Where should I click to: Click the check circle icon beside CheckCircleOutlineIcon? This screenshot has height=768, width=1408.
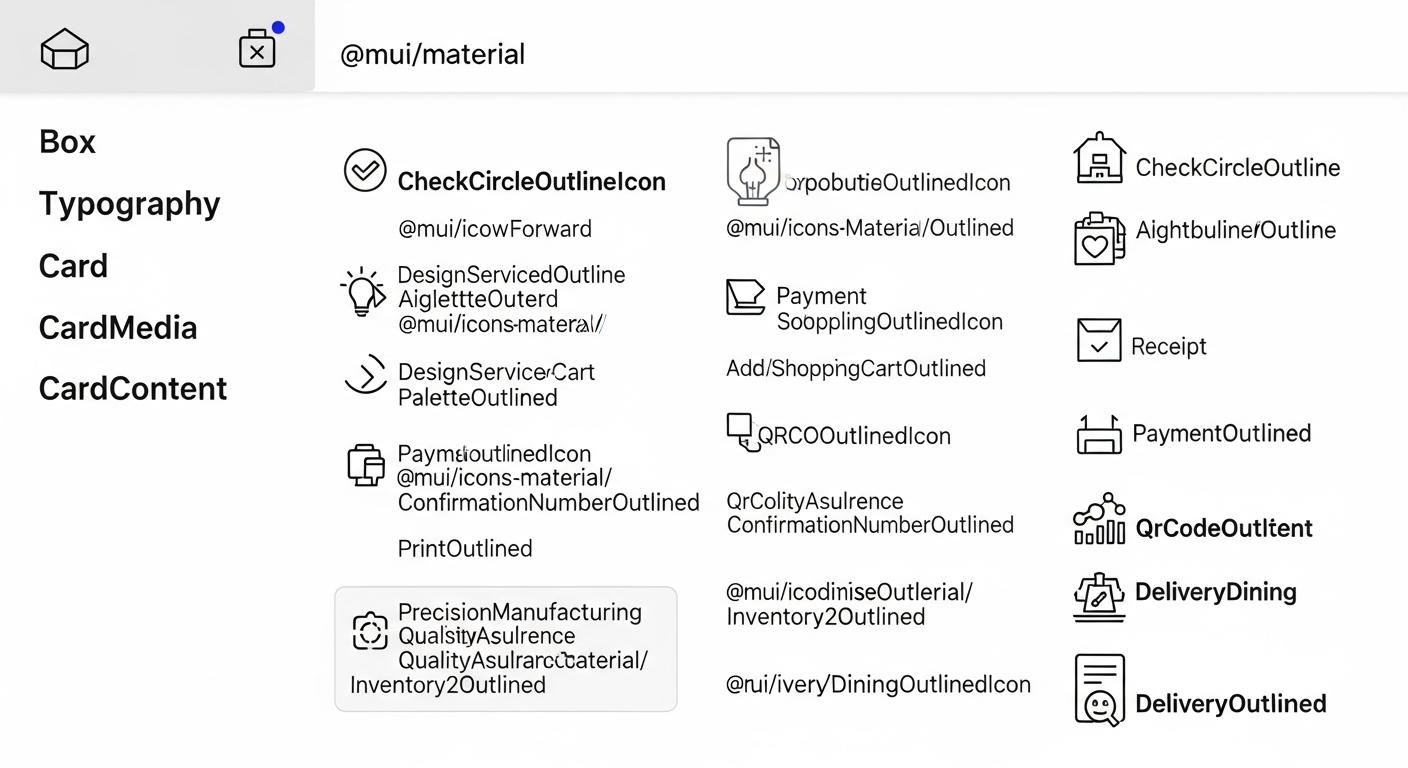click(365, 170)
